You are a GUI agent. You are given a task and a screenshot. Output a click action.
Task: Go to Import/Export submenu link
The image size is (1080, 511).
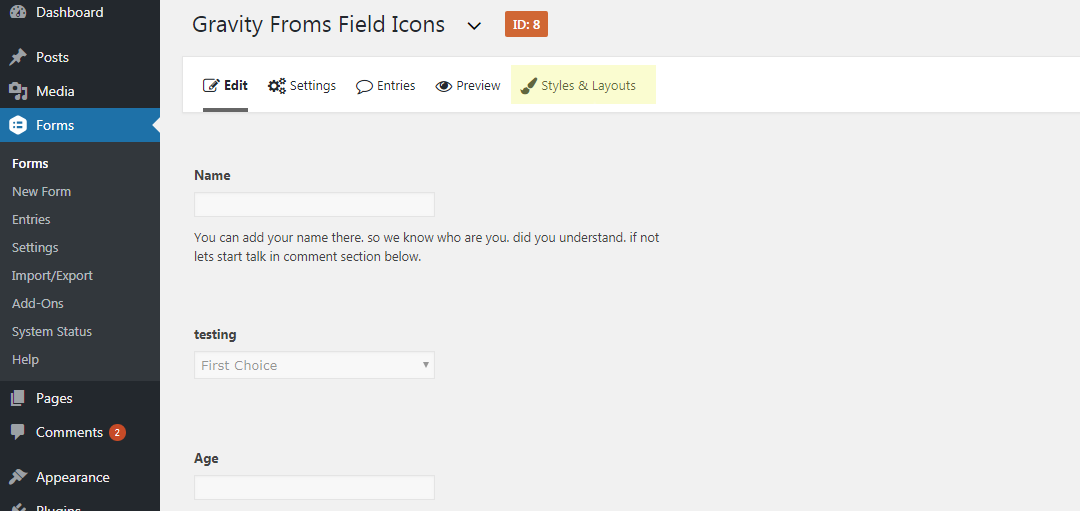tap(52, 275)
